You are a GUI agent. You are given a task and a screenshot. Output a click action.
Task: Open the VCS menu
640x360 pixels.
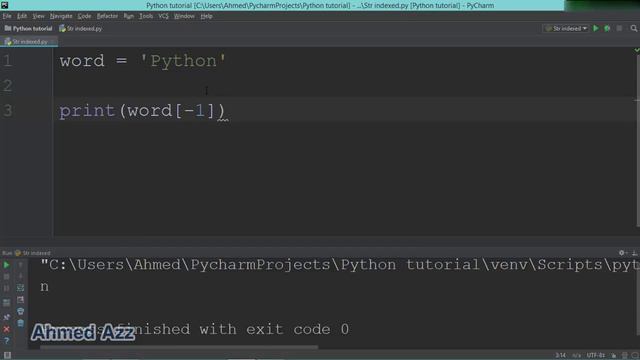click(163, 16)
